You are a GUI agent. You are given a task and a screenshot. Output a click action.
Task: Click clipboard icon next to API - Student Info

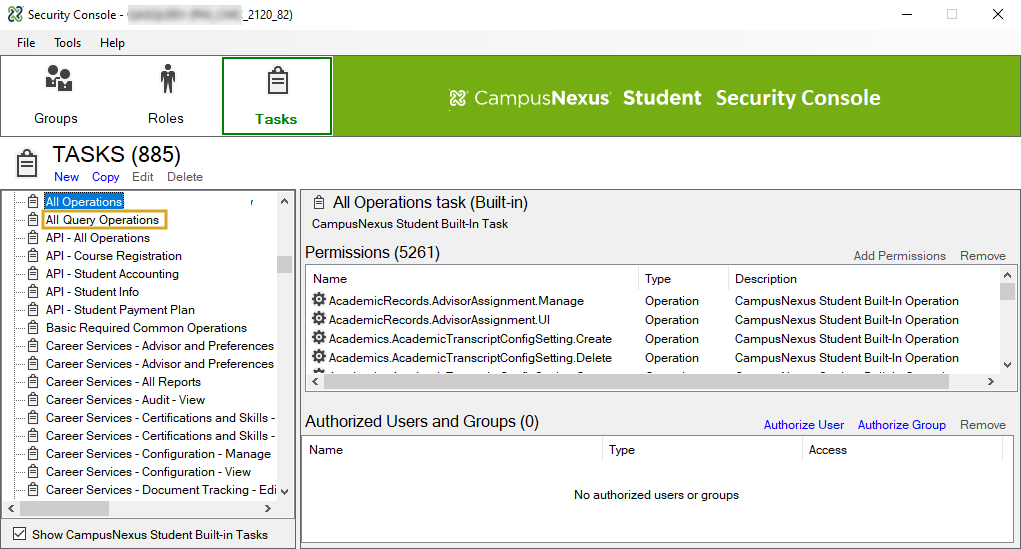click(33, 292)
